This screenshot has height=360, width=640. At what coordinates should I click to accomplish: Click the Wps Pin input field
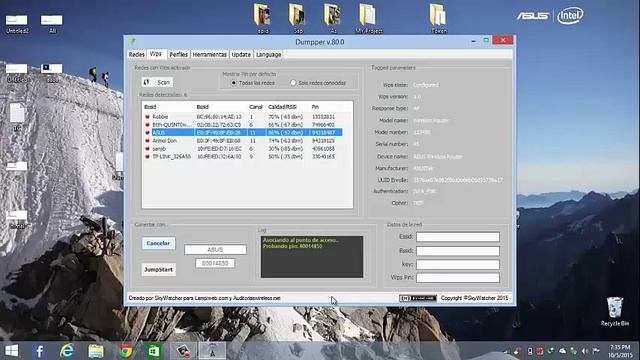(458, 278)
